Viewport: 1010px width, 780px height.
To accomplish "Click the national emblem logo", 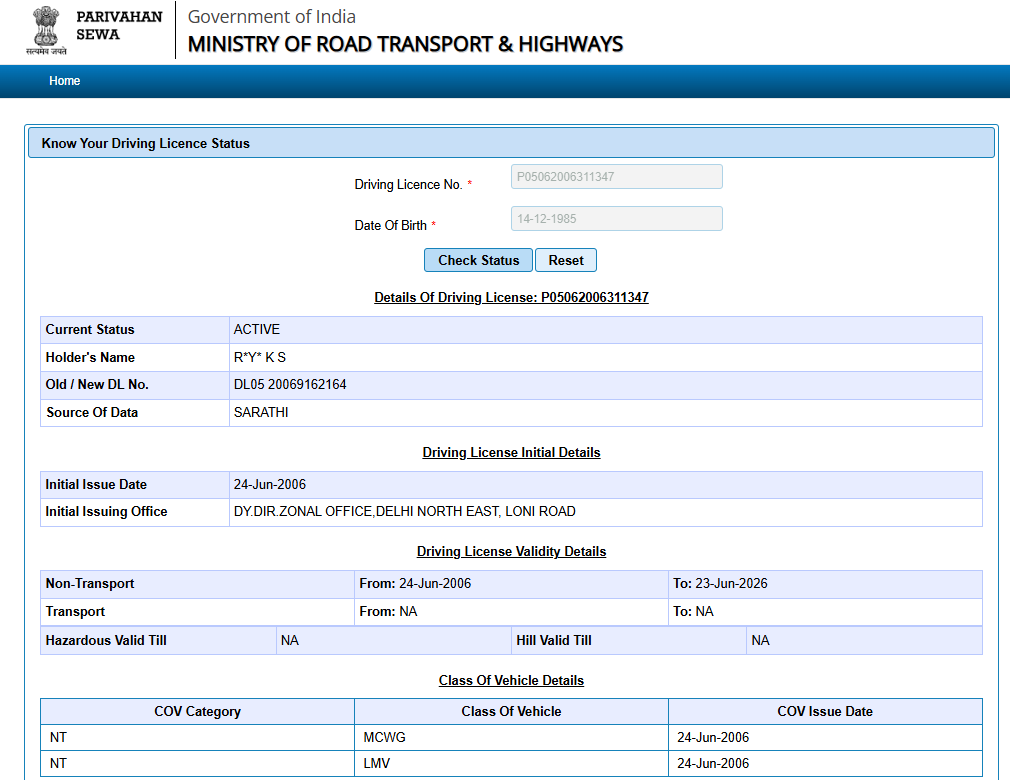I will click(46, 29).
